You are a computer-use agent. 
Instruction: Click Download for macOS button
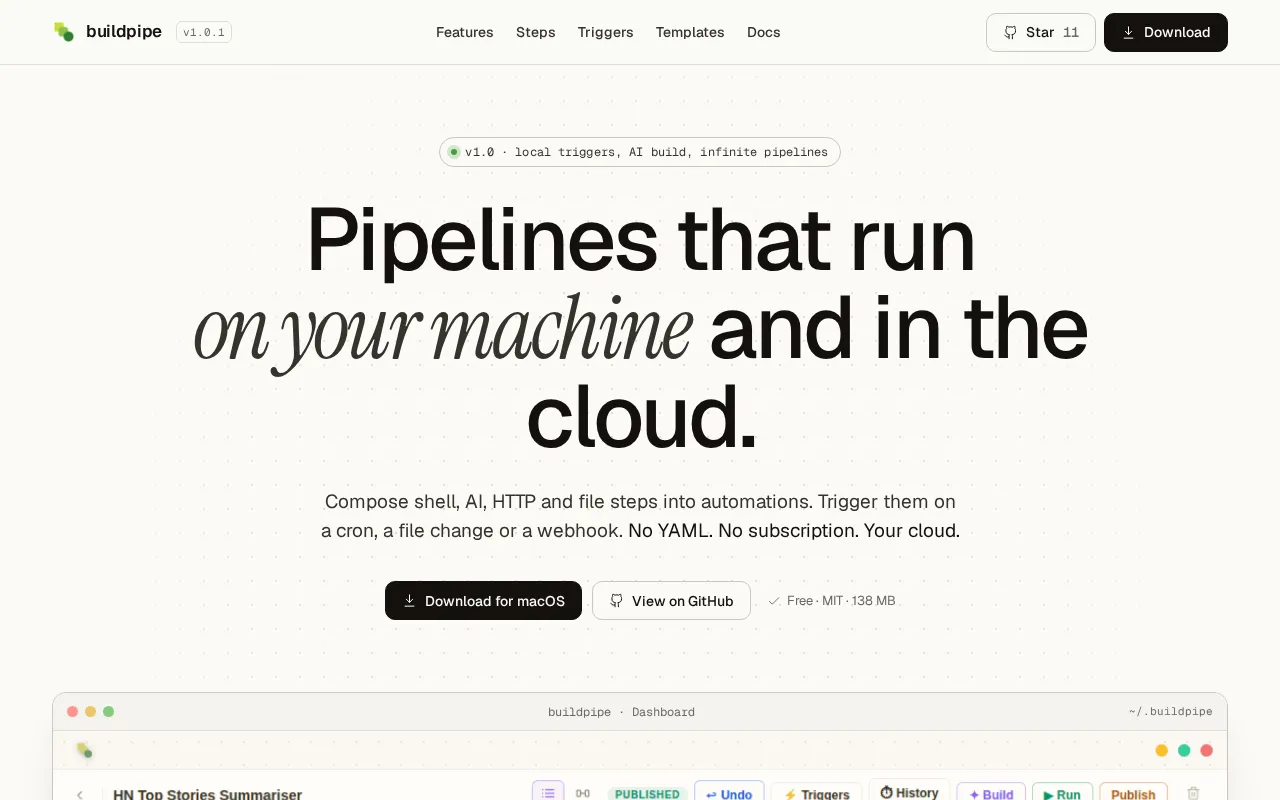pos(483,601)
